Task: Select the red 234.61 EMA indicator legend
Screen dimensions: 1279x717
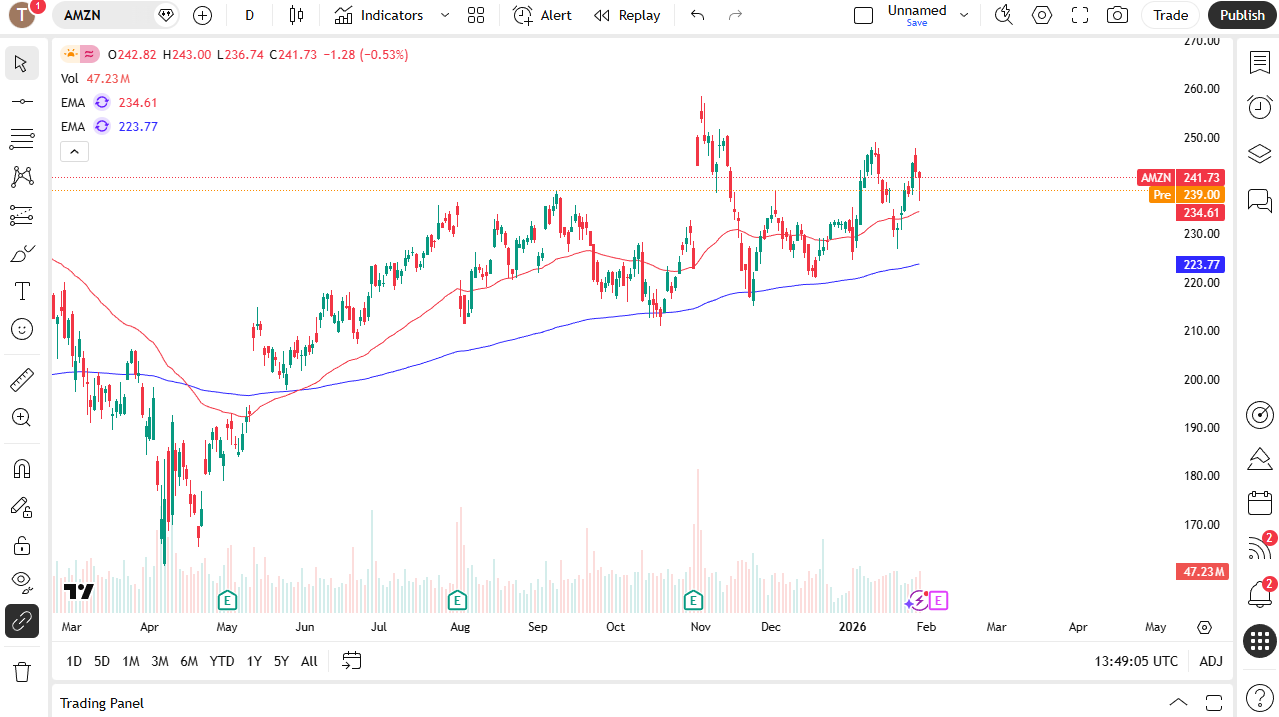Action: [109, 102]
